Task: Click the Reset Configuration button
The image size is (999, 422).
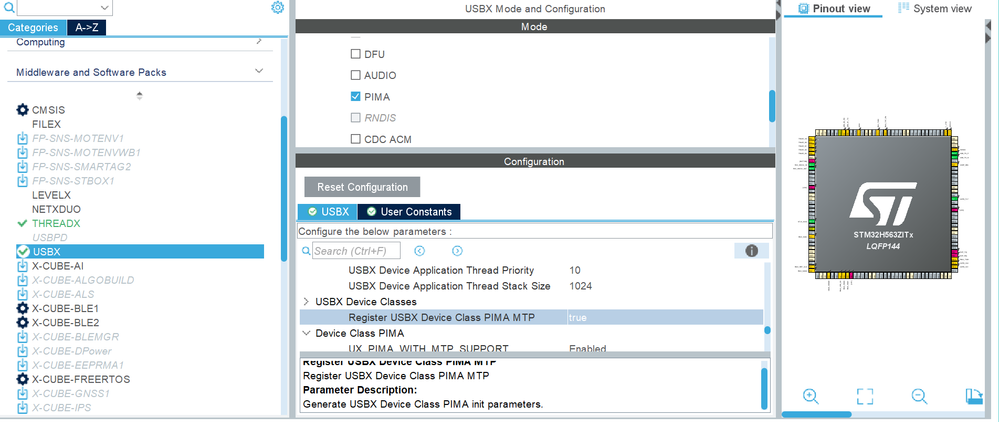Action: (363, 187)
